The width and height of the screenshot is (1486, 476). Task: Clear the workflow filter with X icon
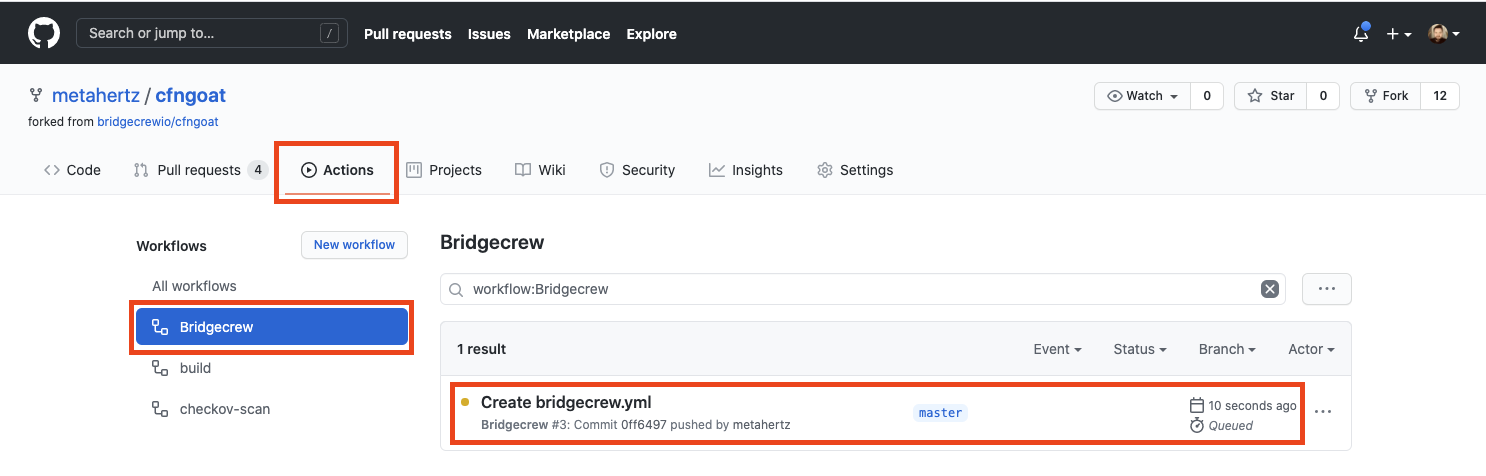tap(1270, 289)
